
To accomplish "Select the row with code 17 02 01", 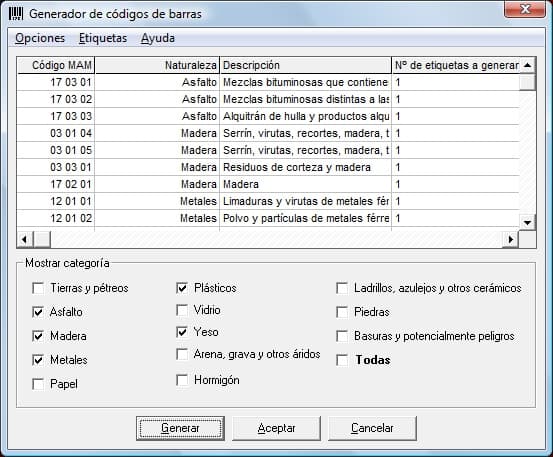I will [x=268, y=184].
